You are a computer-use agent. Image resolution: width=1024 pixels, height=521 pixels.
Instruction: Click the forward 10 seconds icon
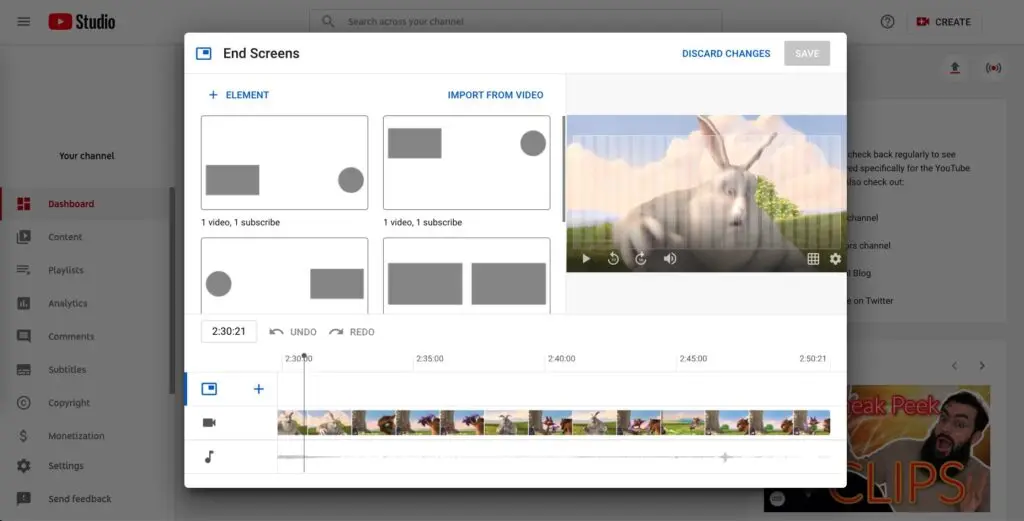pyautogui.click(x=641, y=259)
